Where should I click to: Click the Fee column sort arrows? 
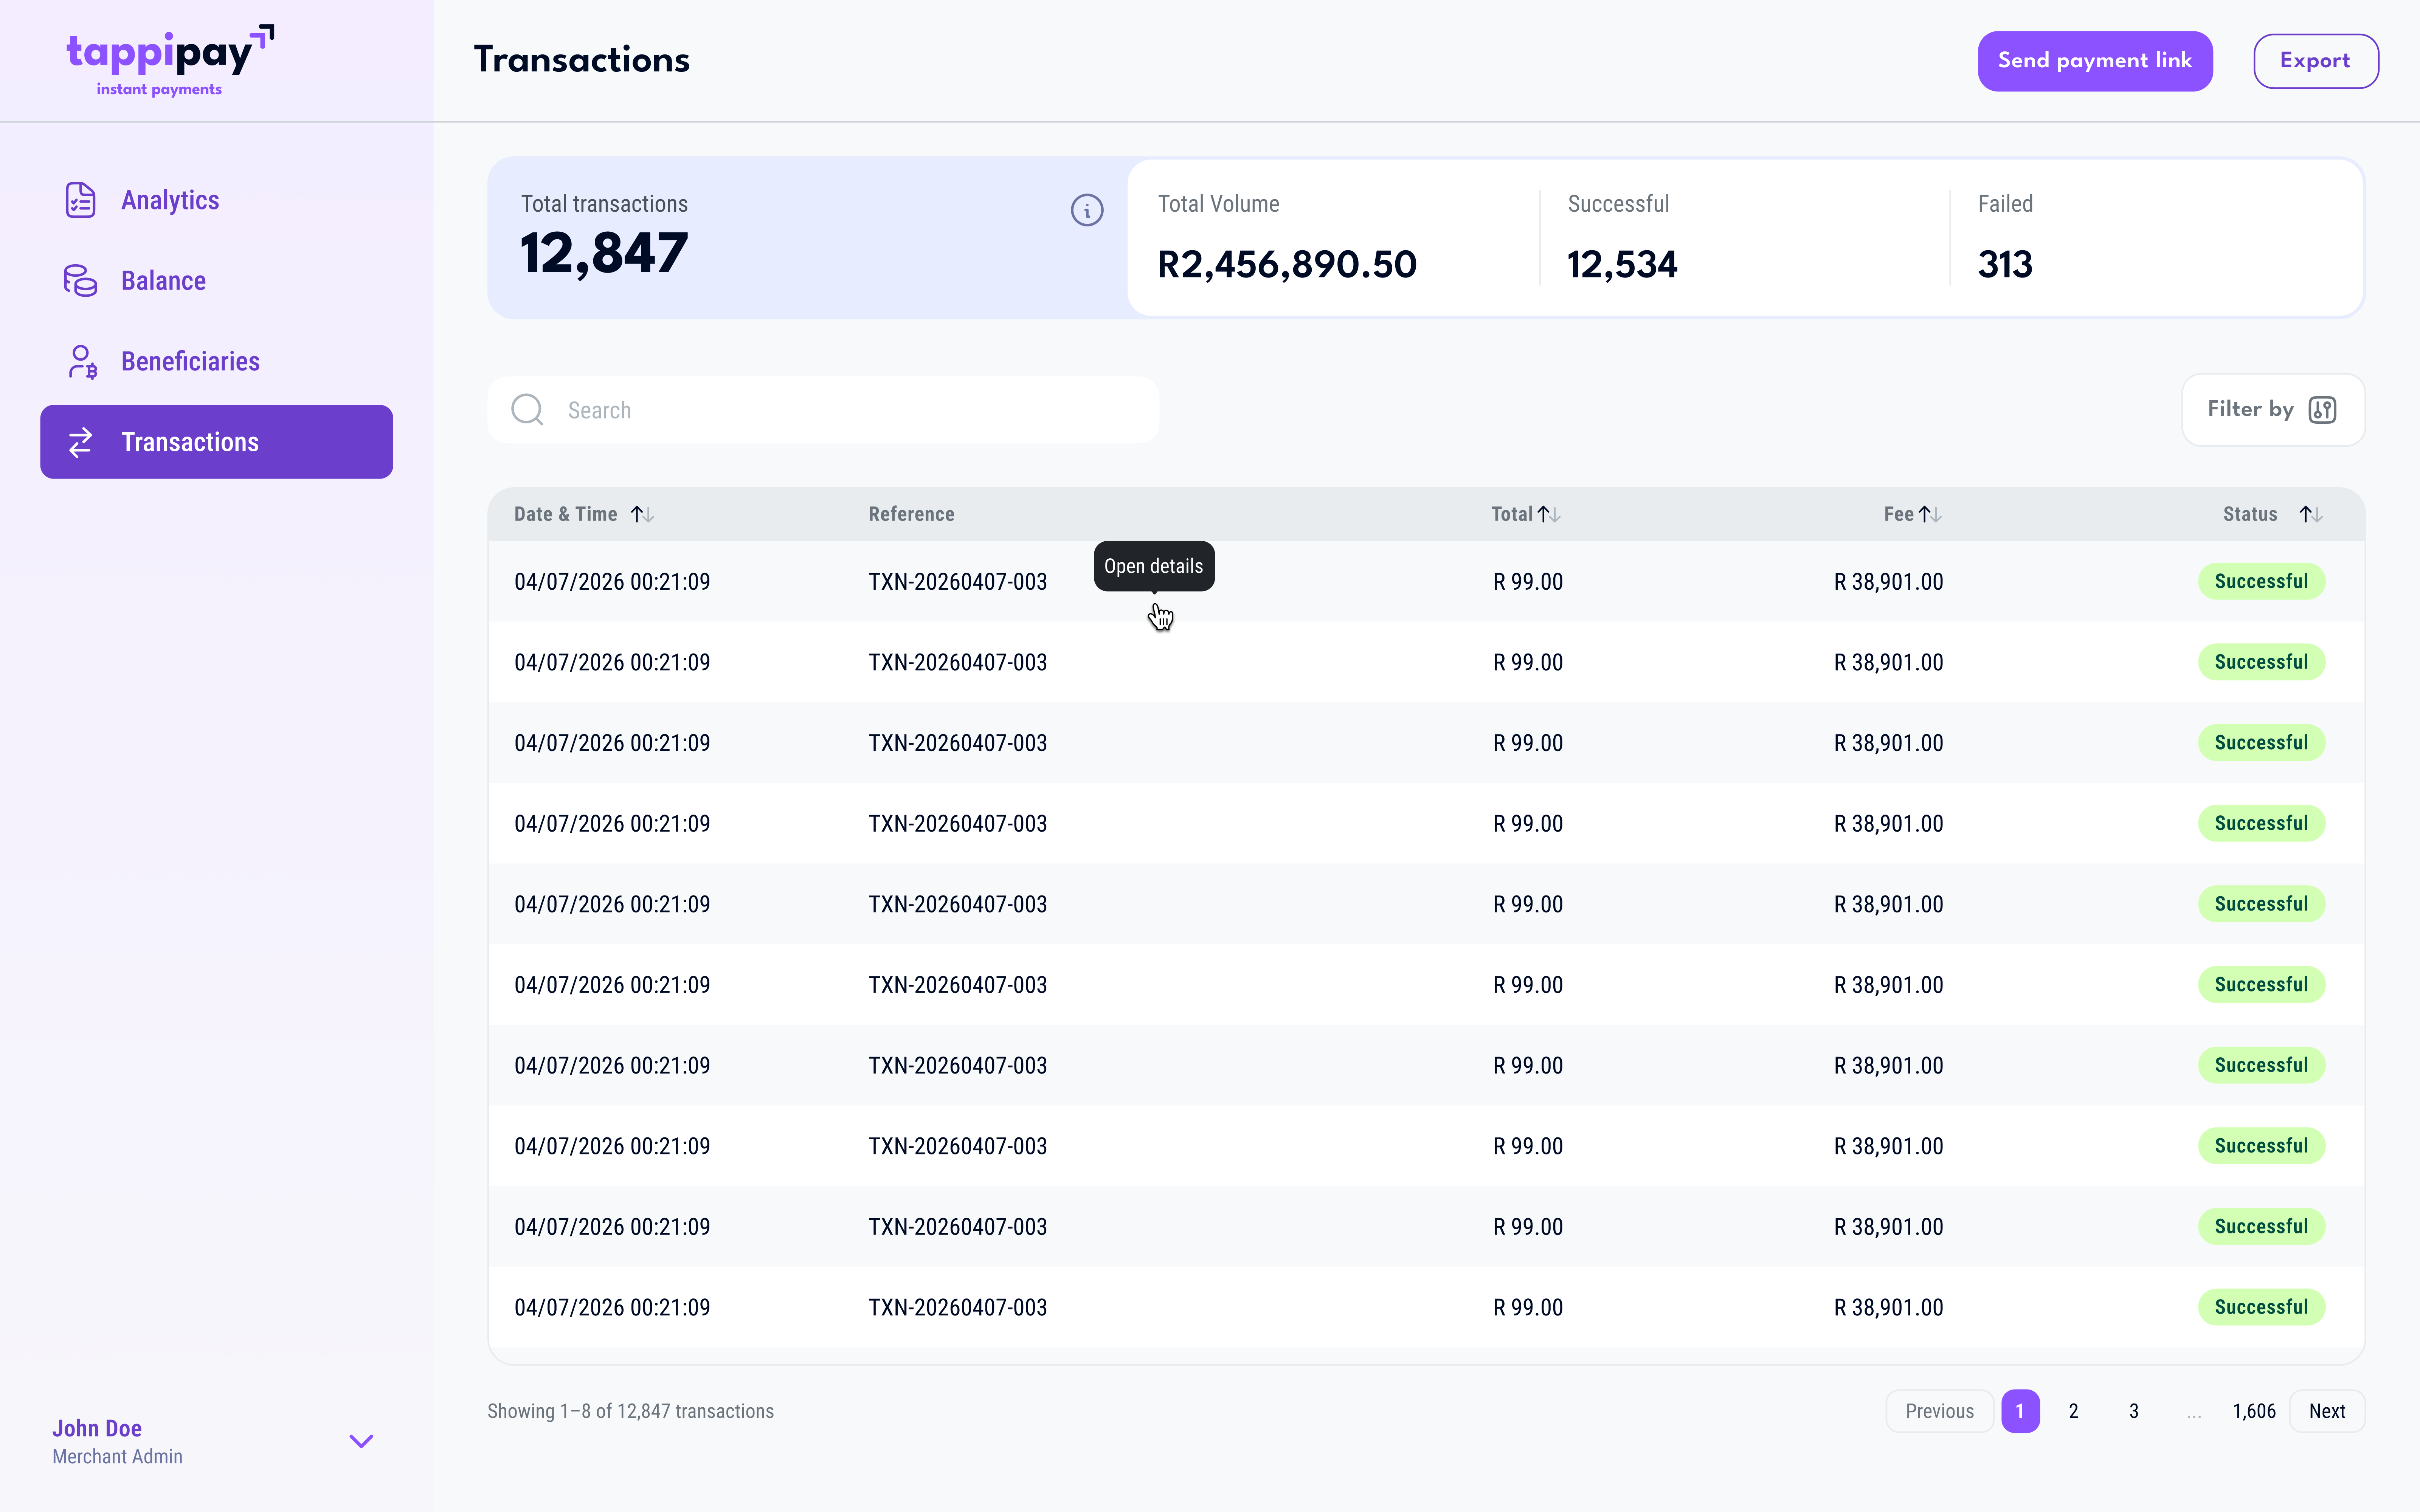click(x=1930, y=514)
